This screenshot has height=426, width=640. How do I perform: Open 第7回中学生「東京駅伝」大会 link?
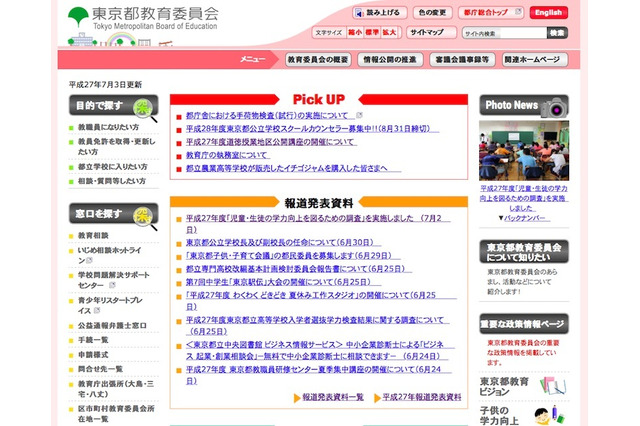[283, 282]
